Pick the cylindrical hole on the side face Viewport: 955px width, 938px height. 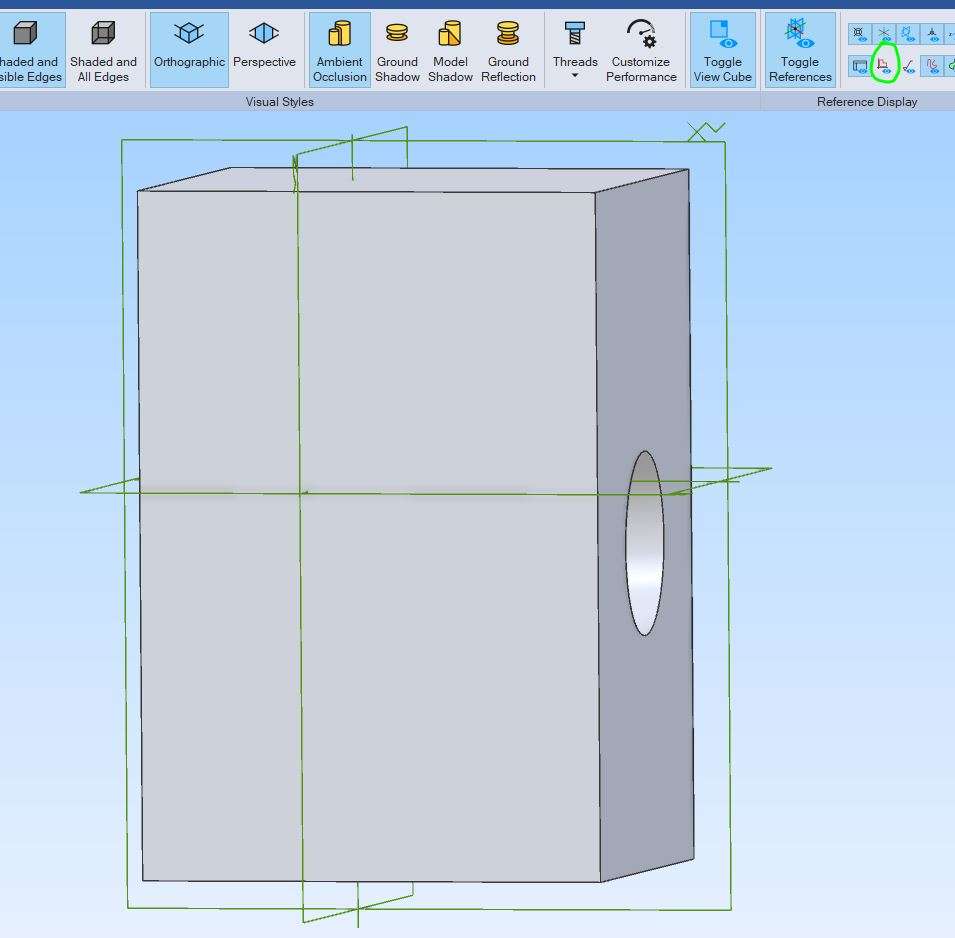(x=645, y=543)
